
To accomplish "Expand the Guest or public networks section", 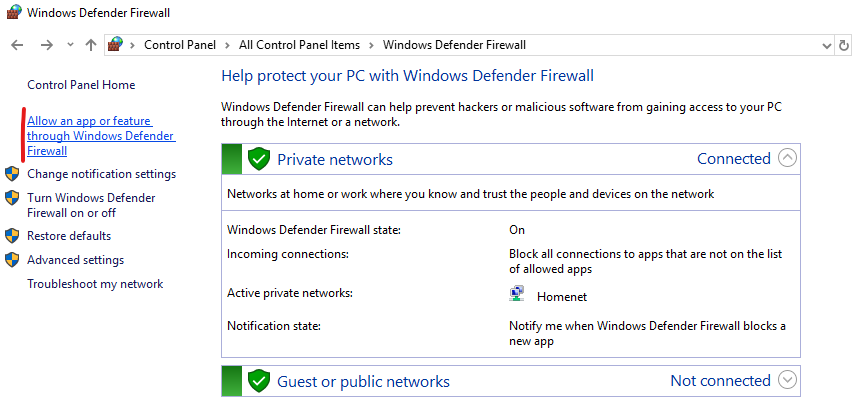I will tap(788, 380).
